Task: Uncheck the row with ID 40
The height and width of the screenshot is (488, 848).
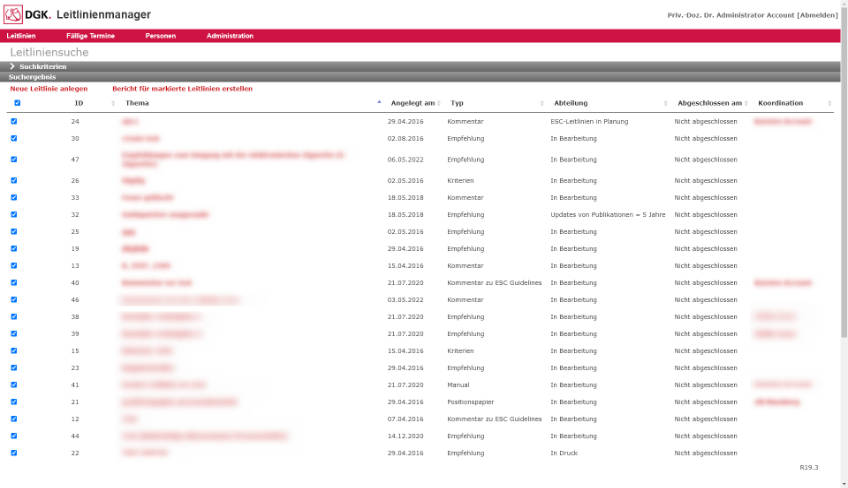Action: point(14,282)
